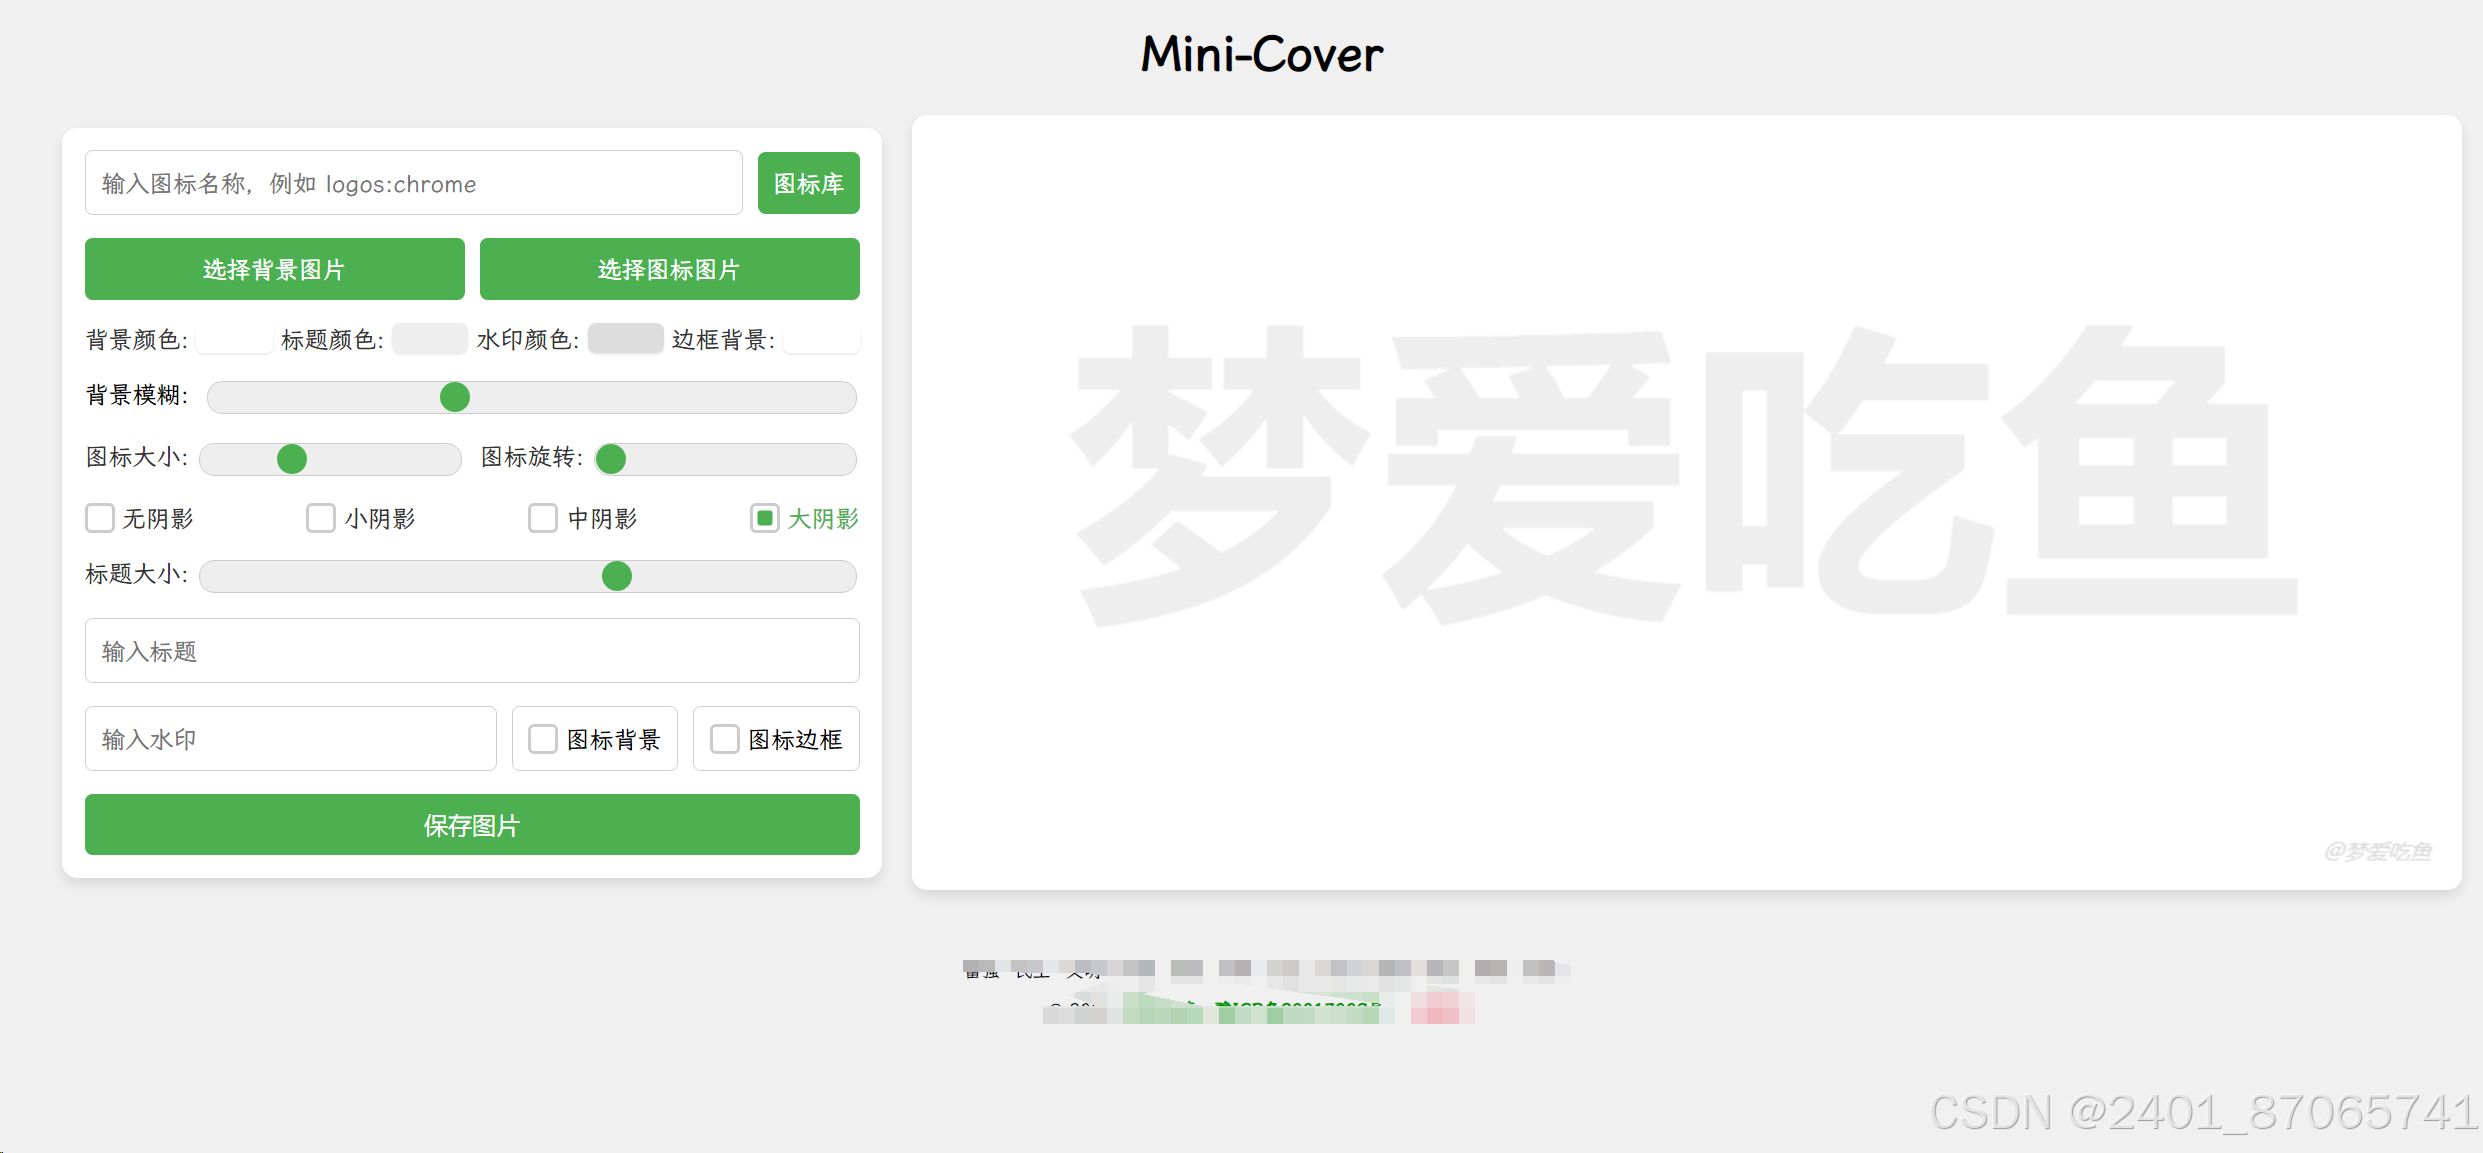The image size is (2483, 1153).
Task: Click the 输入水印 watermark input field
Action: [x=290, y=738]
